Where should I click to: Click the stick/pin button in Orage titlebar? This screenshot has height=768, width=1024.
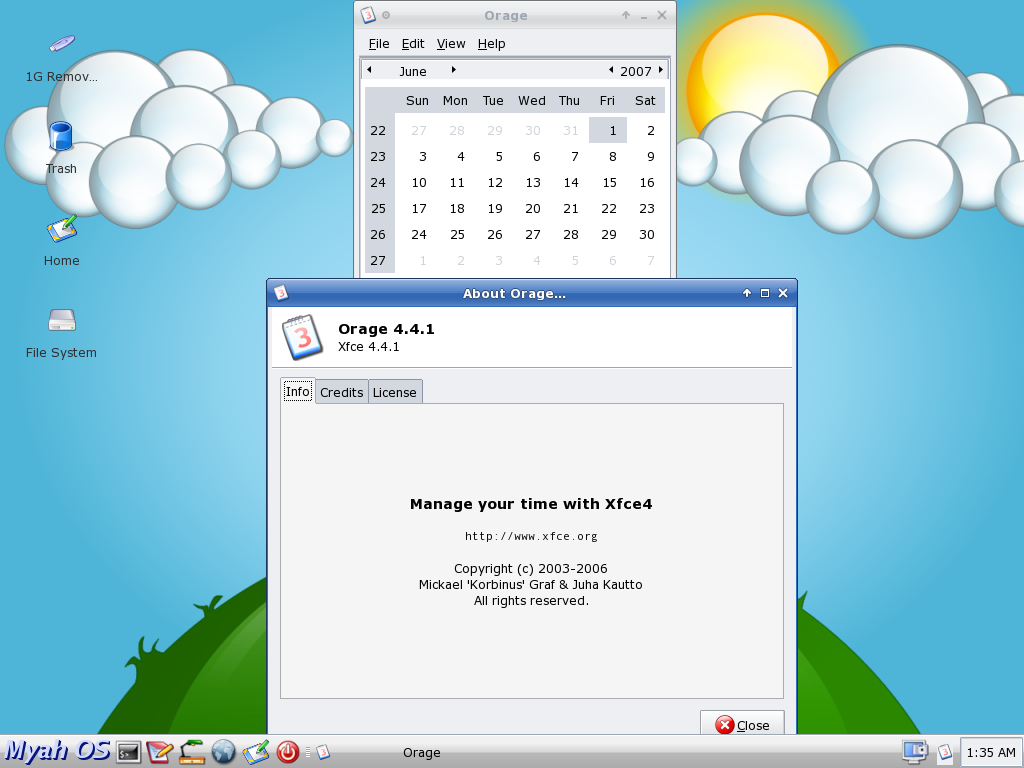[x=386, y=15]
